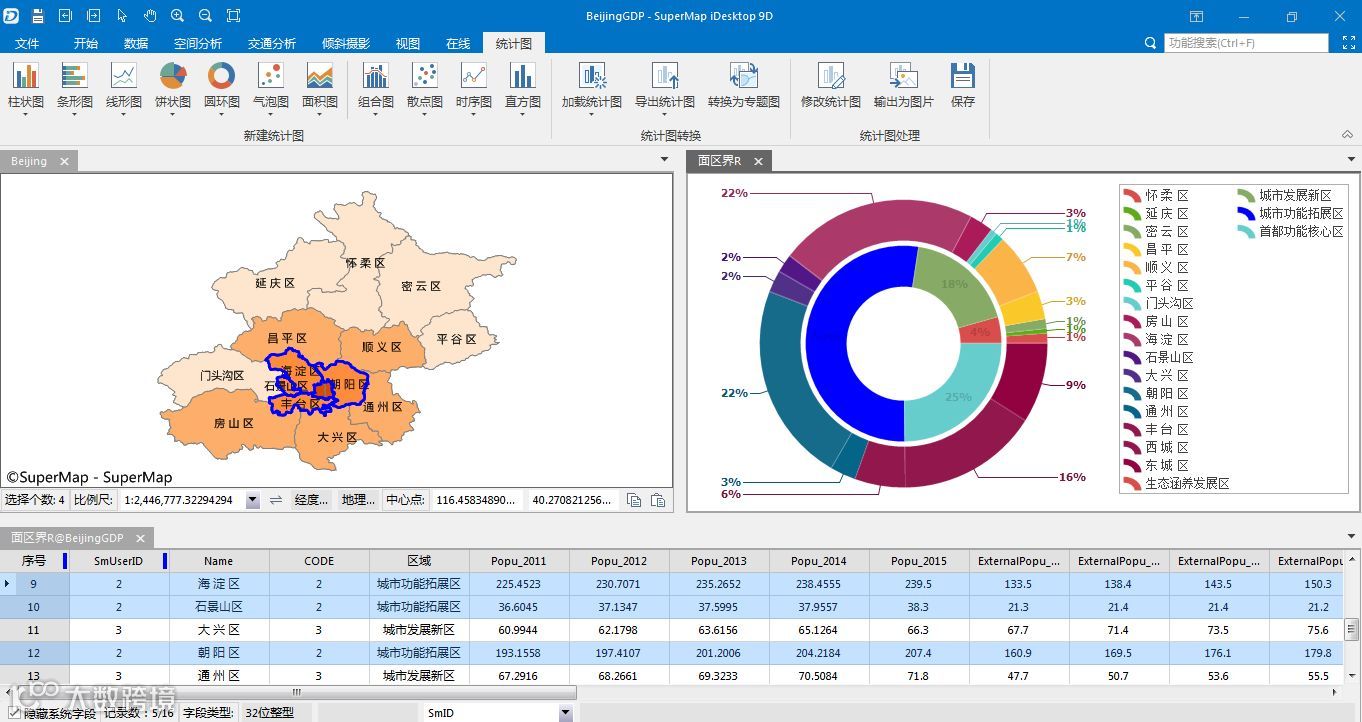Open the map scale dropdown
This screenshot has height=722, width=1362.
pyautogui.click(x=252, y=500)
